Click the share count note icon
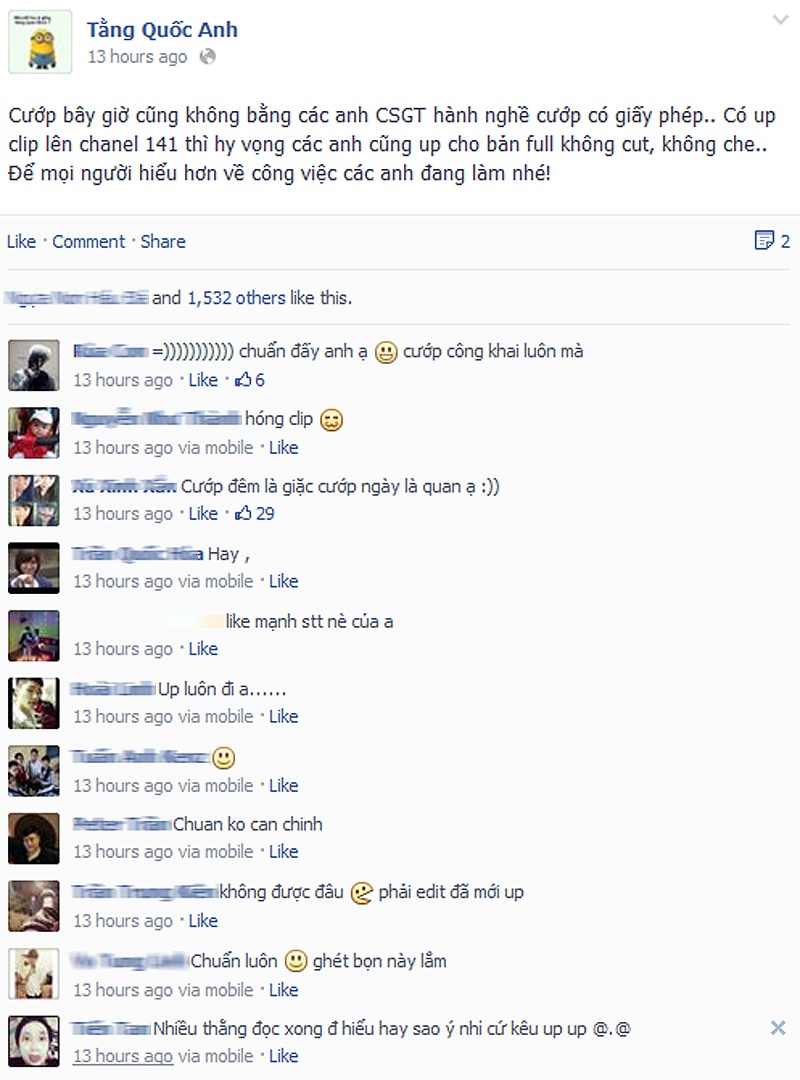 (x=764, y=240)
